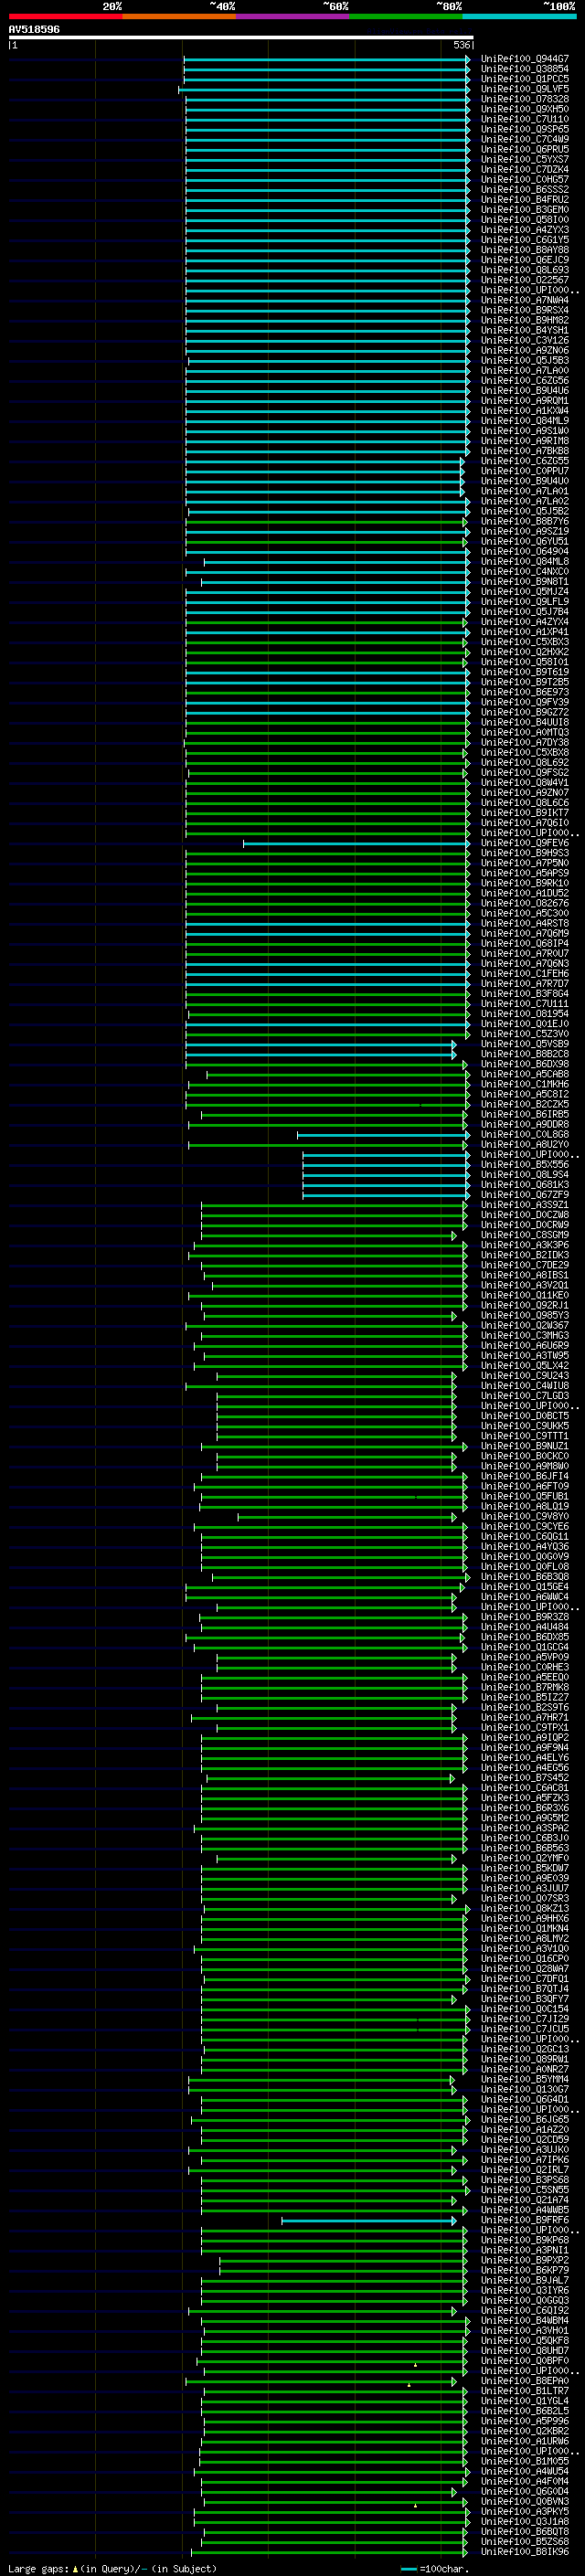Image resolution: width=585 pixels, height=2576 pixels.
Task: Select the UniRef100_A1URW6 label
Action: point(525,2442)
